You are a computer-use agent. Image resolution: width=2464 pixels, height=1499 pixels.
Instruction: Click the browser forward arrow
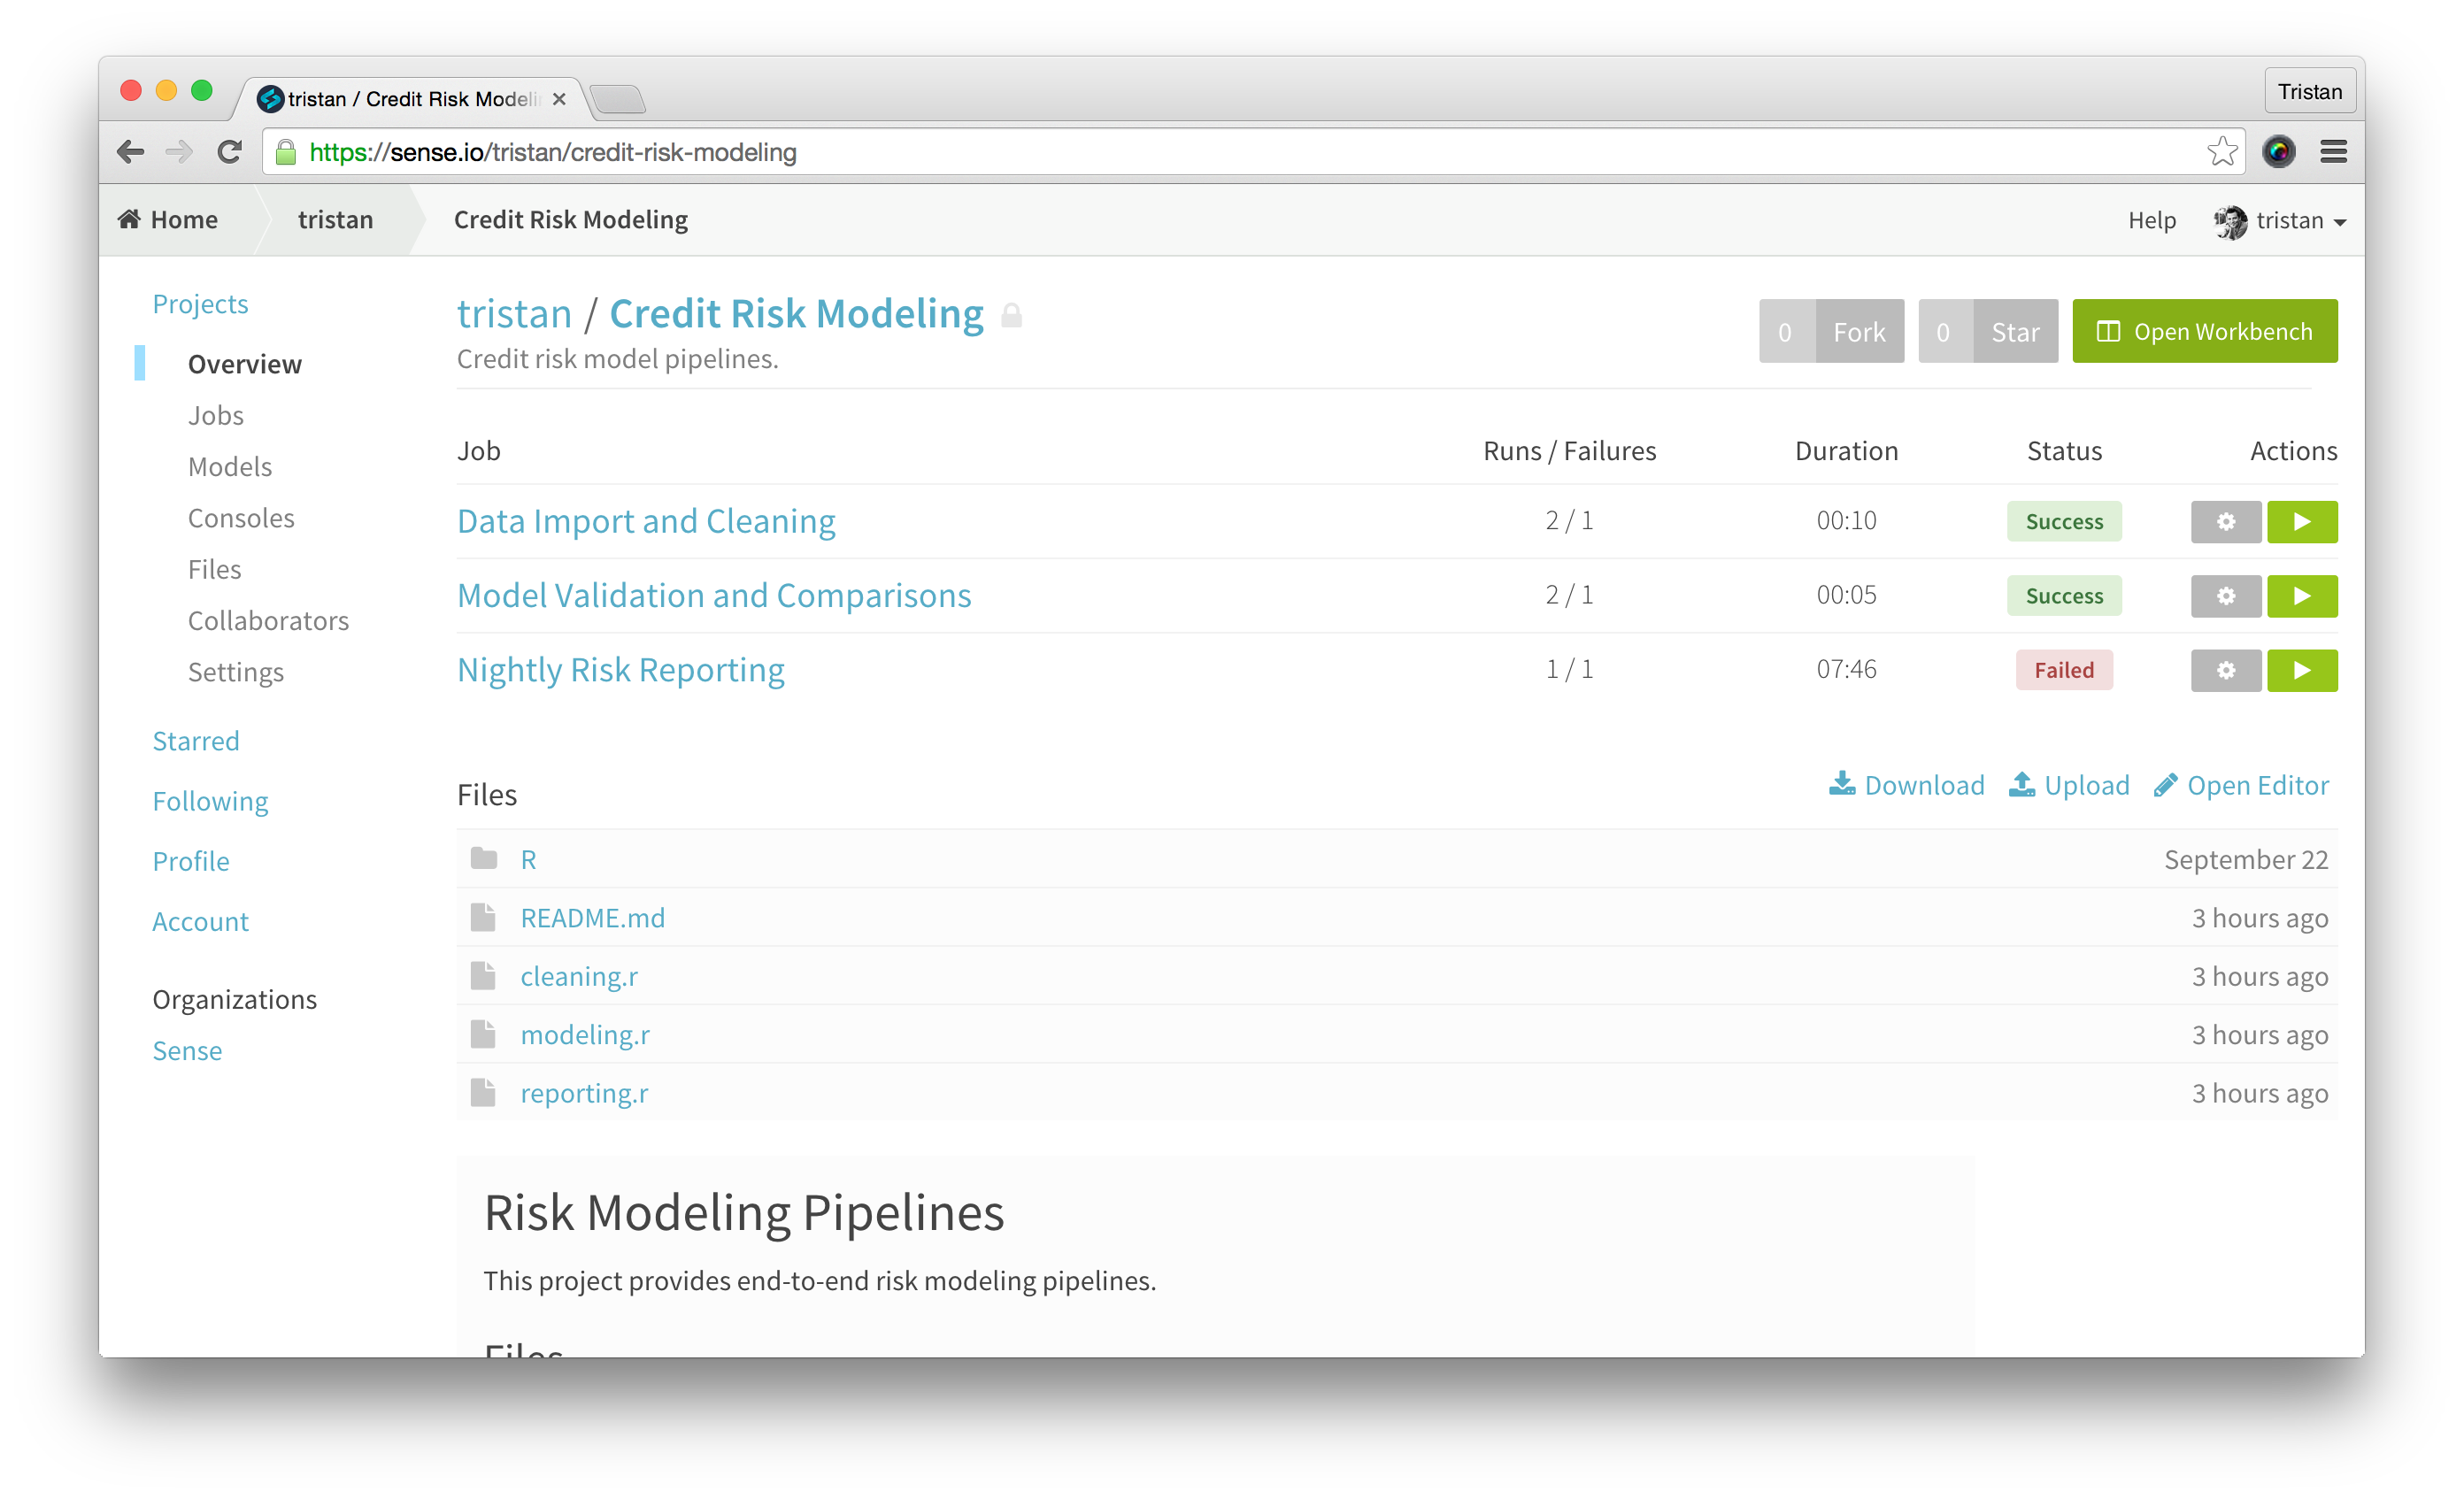tap(179, 152)
